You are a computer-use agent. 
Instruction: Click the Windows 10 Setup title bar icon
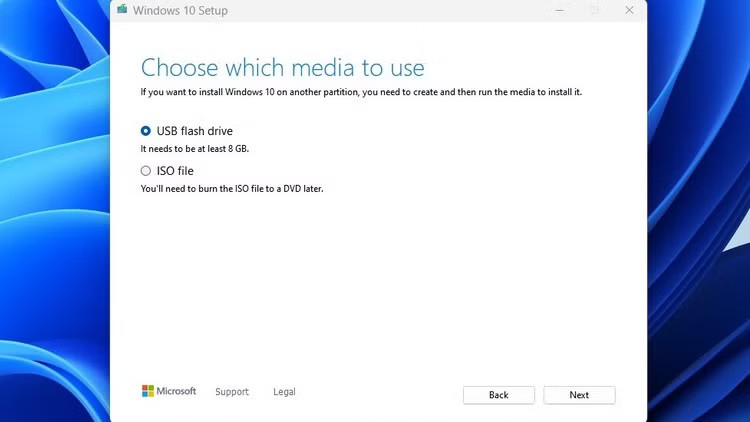click(121, 10)
